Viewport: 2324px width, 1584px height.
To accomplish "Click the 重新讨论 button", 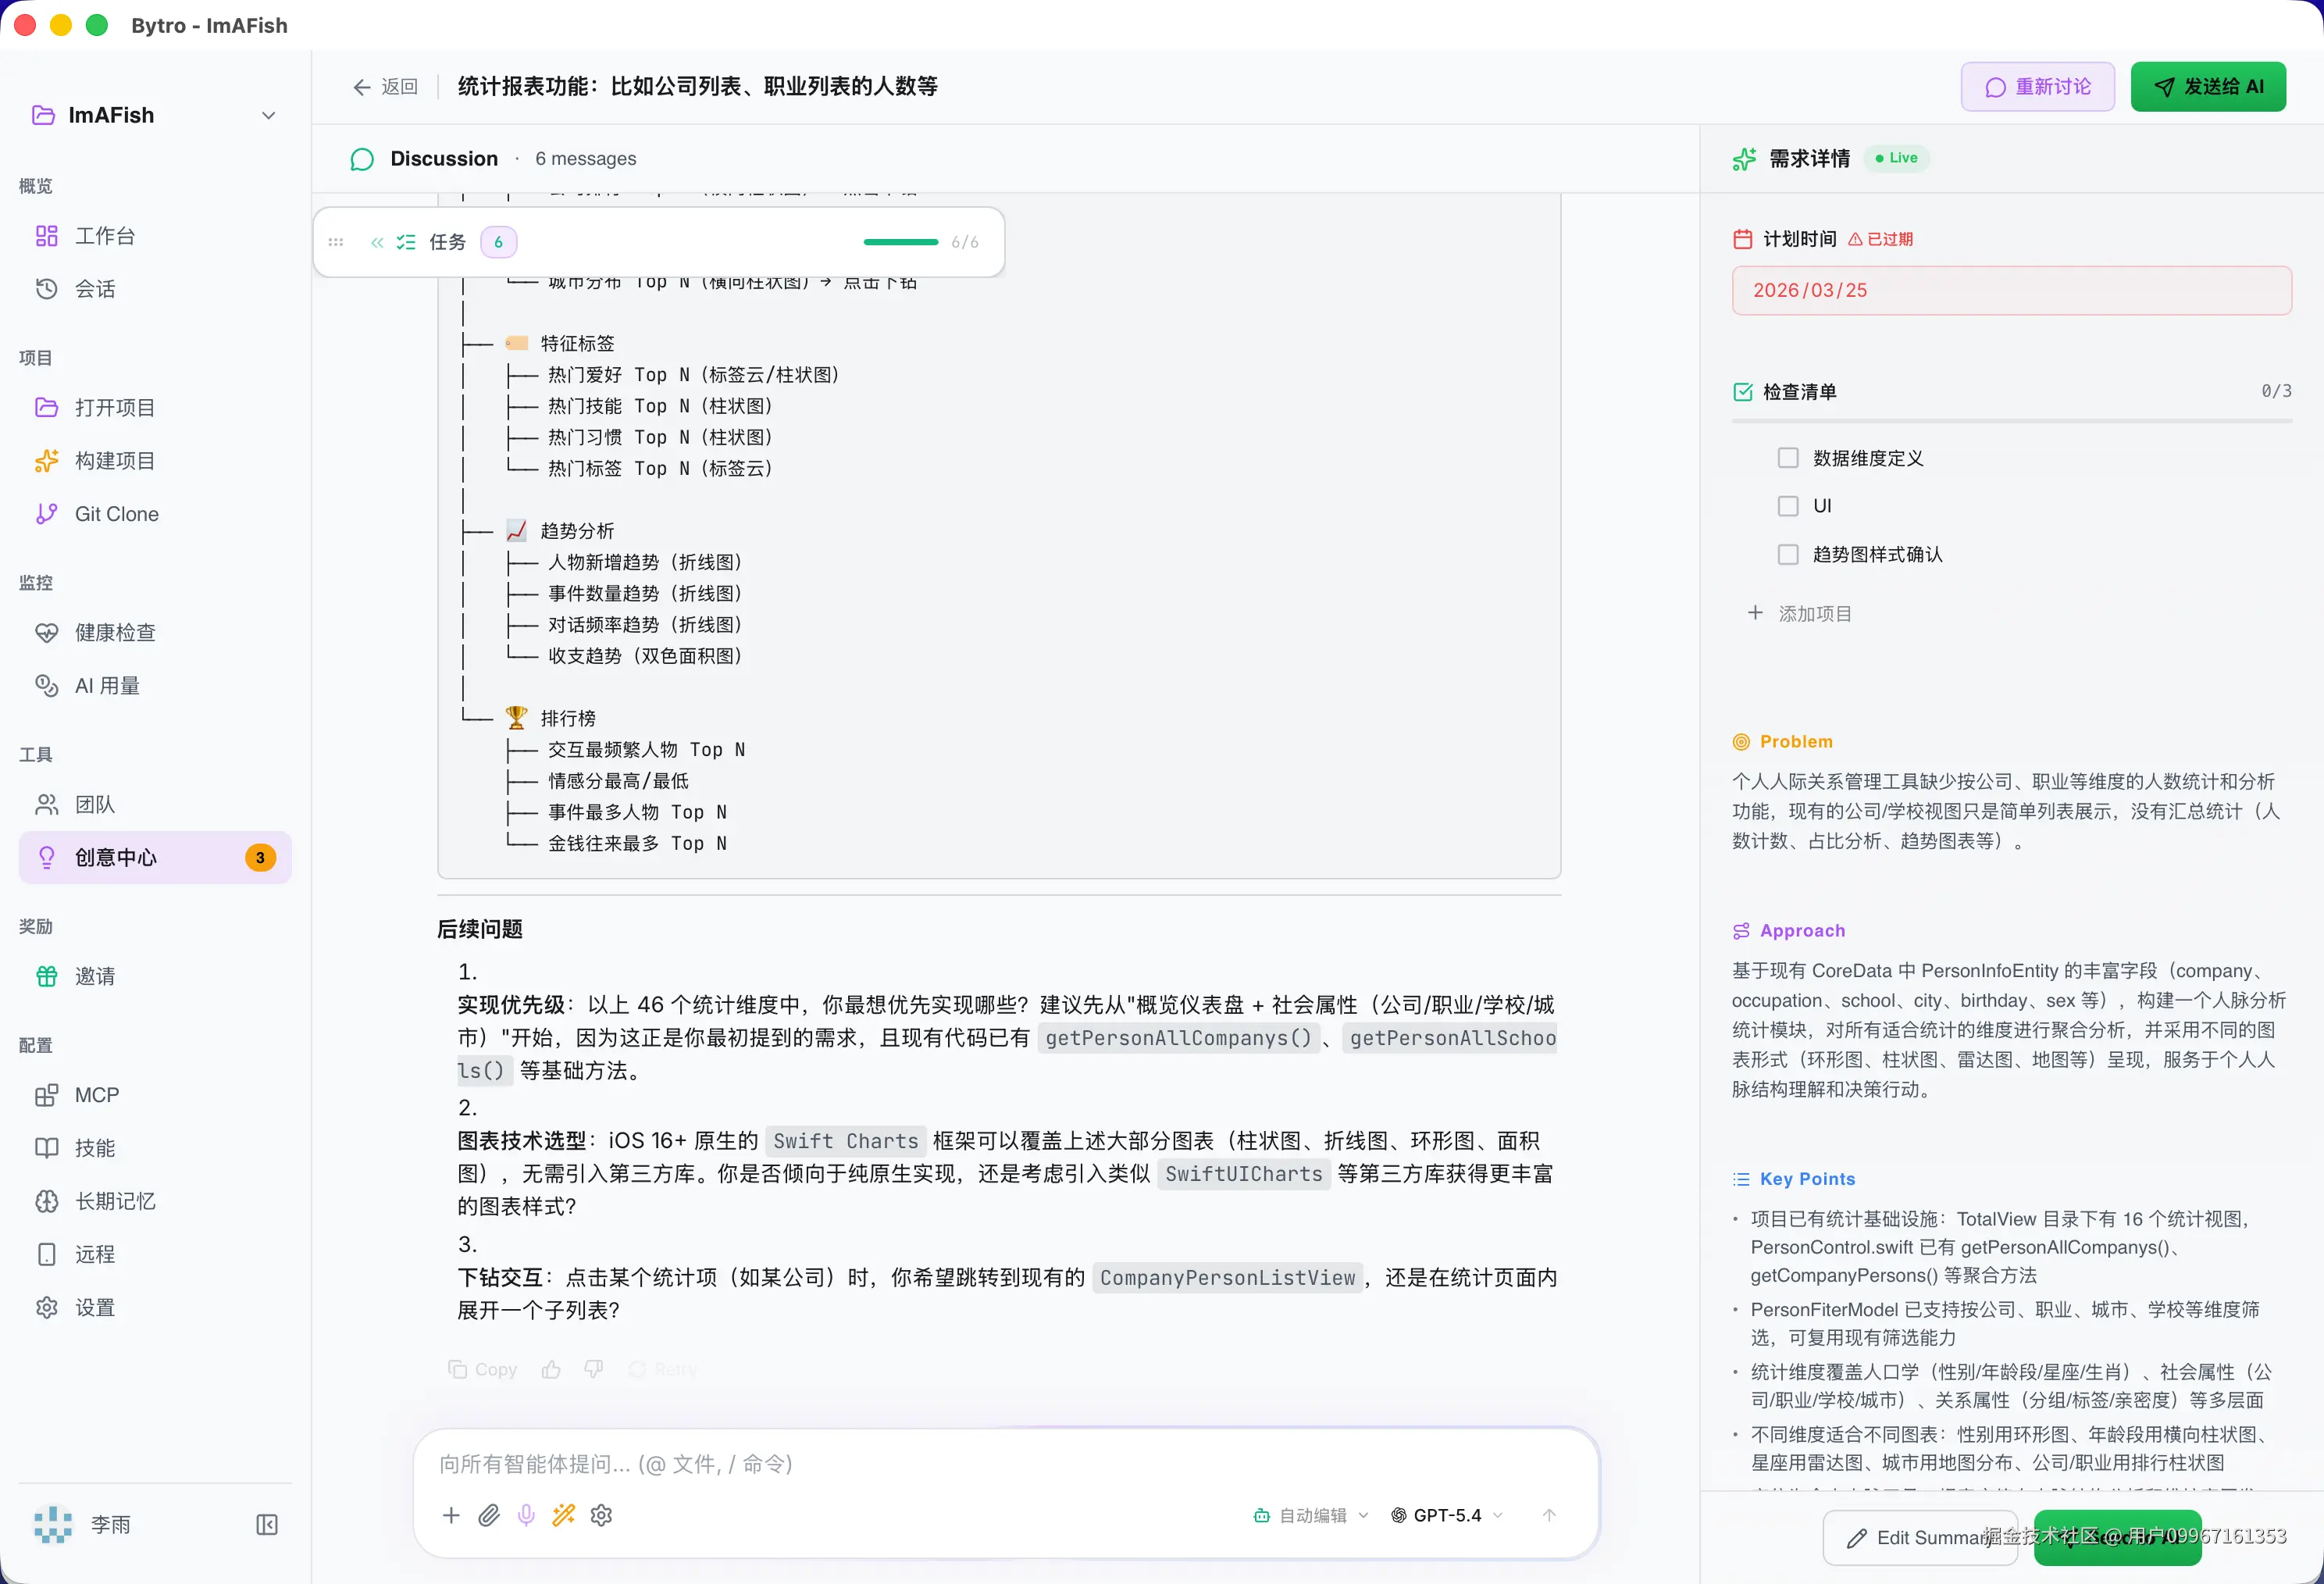I will coord(2037,87).
